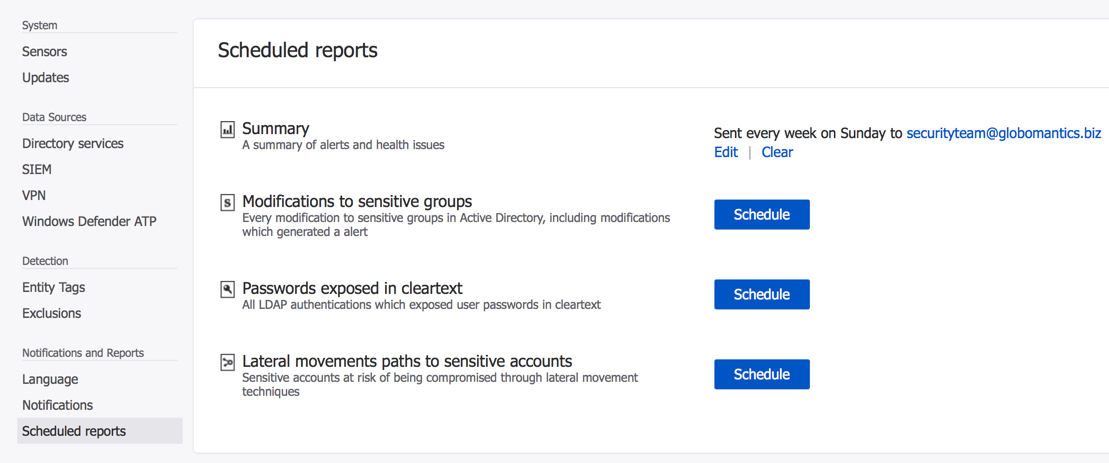Go to the Updates page
This screenshot has height=463, width=1109.
point(46,77)
